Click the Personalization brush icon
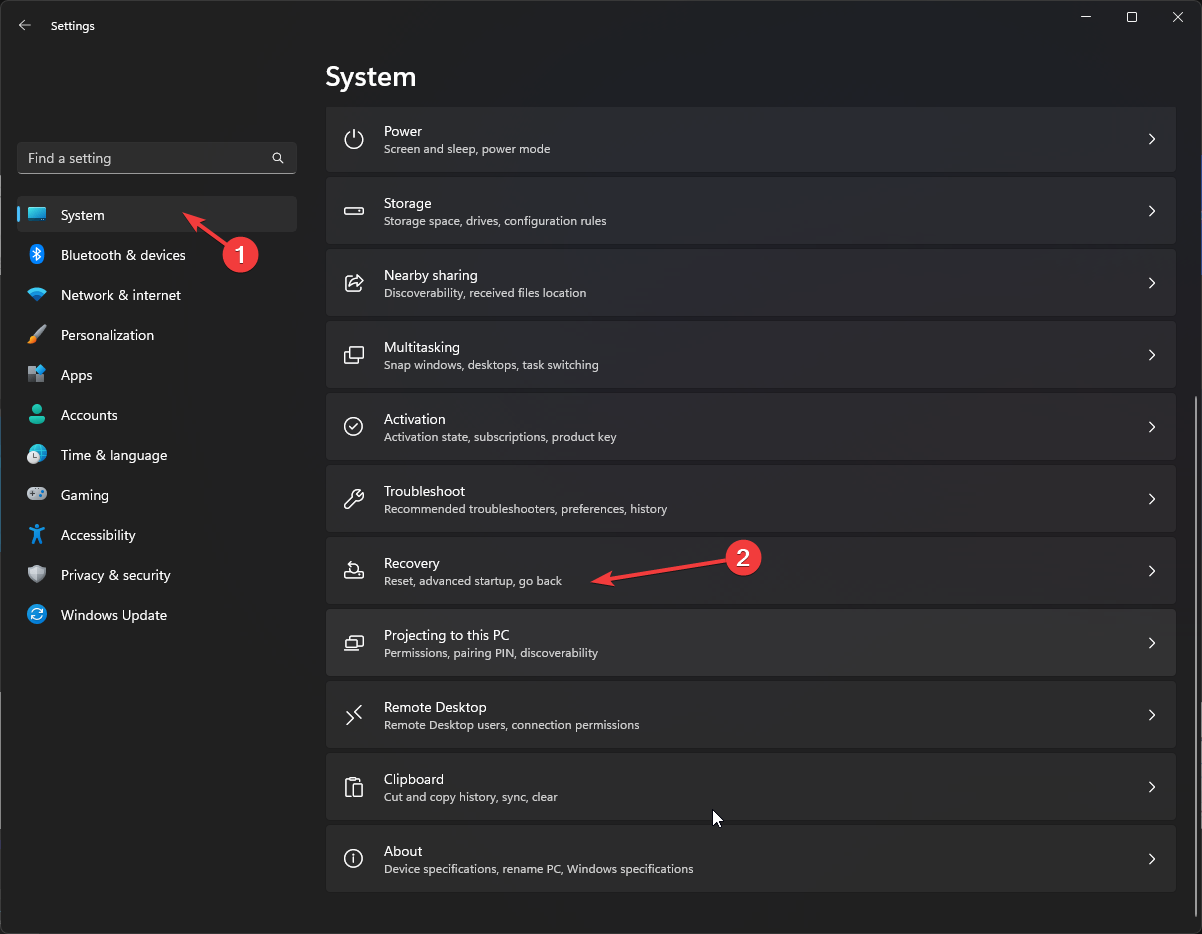Image resolution: width=1202 pixels, height=934 pixels. [x=37, y=334]
